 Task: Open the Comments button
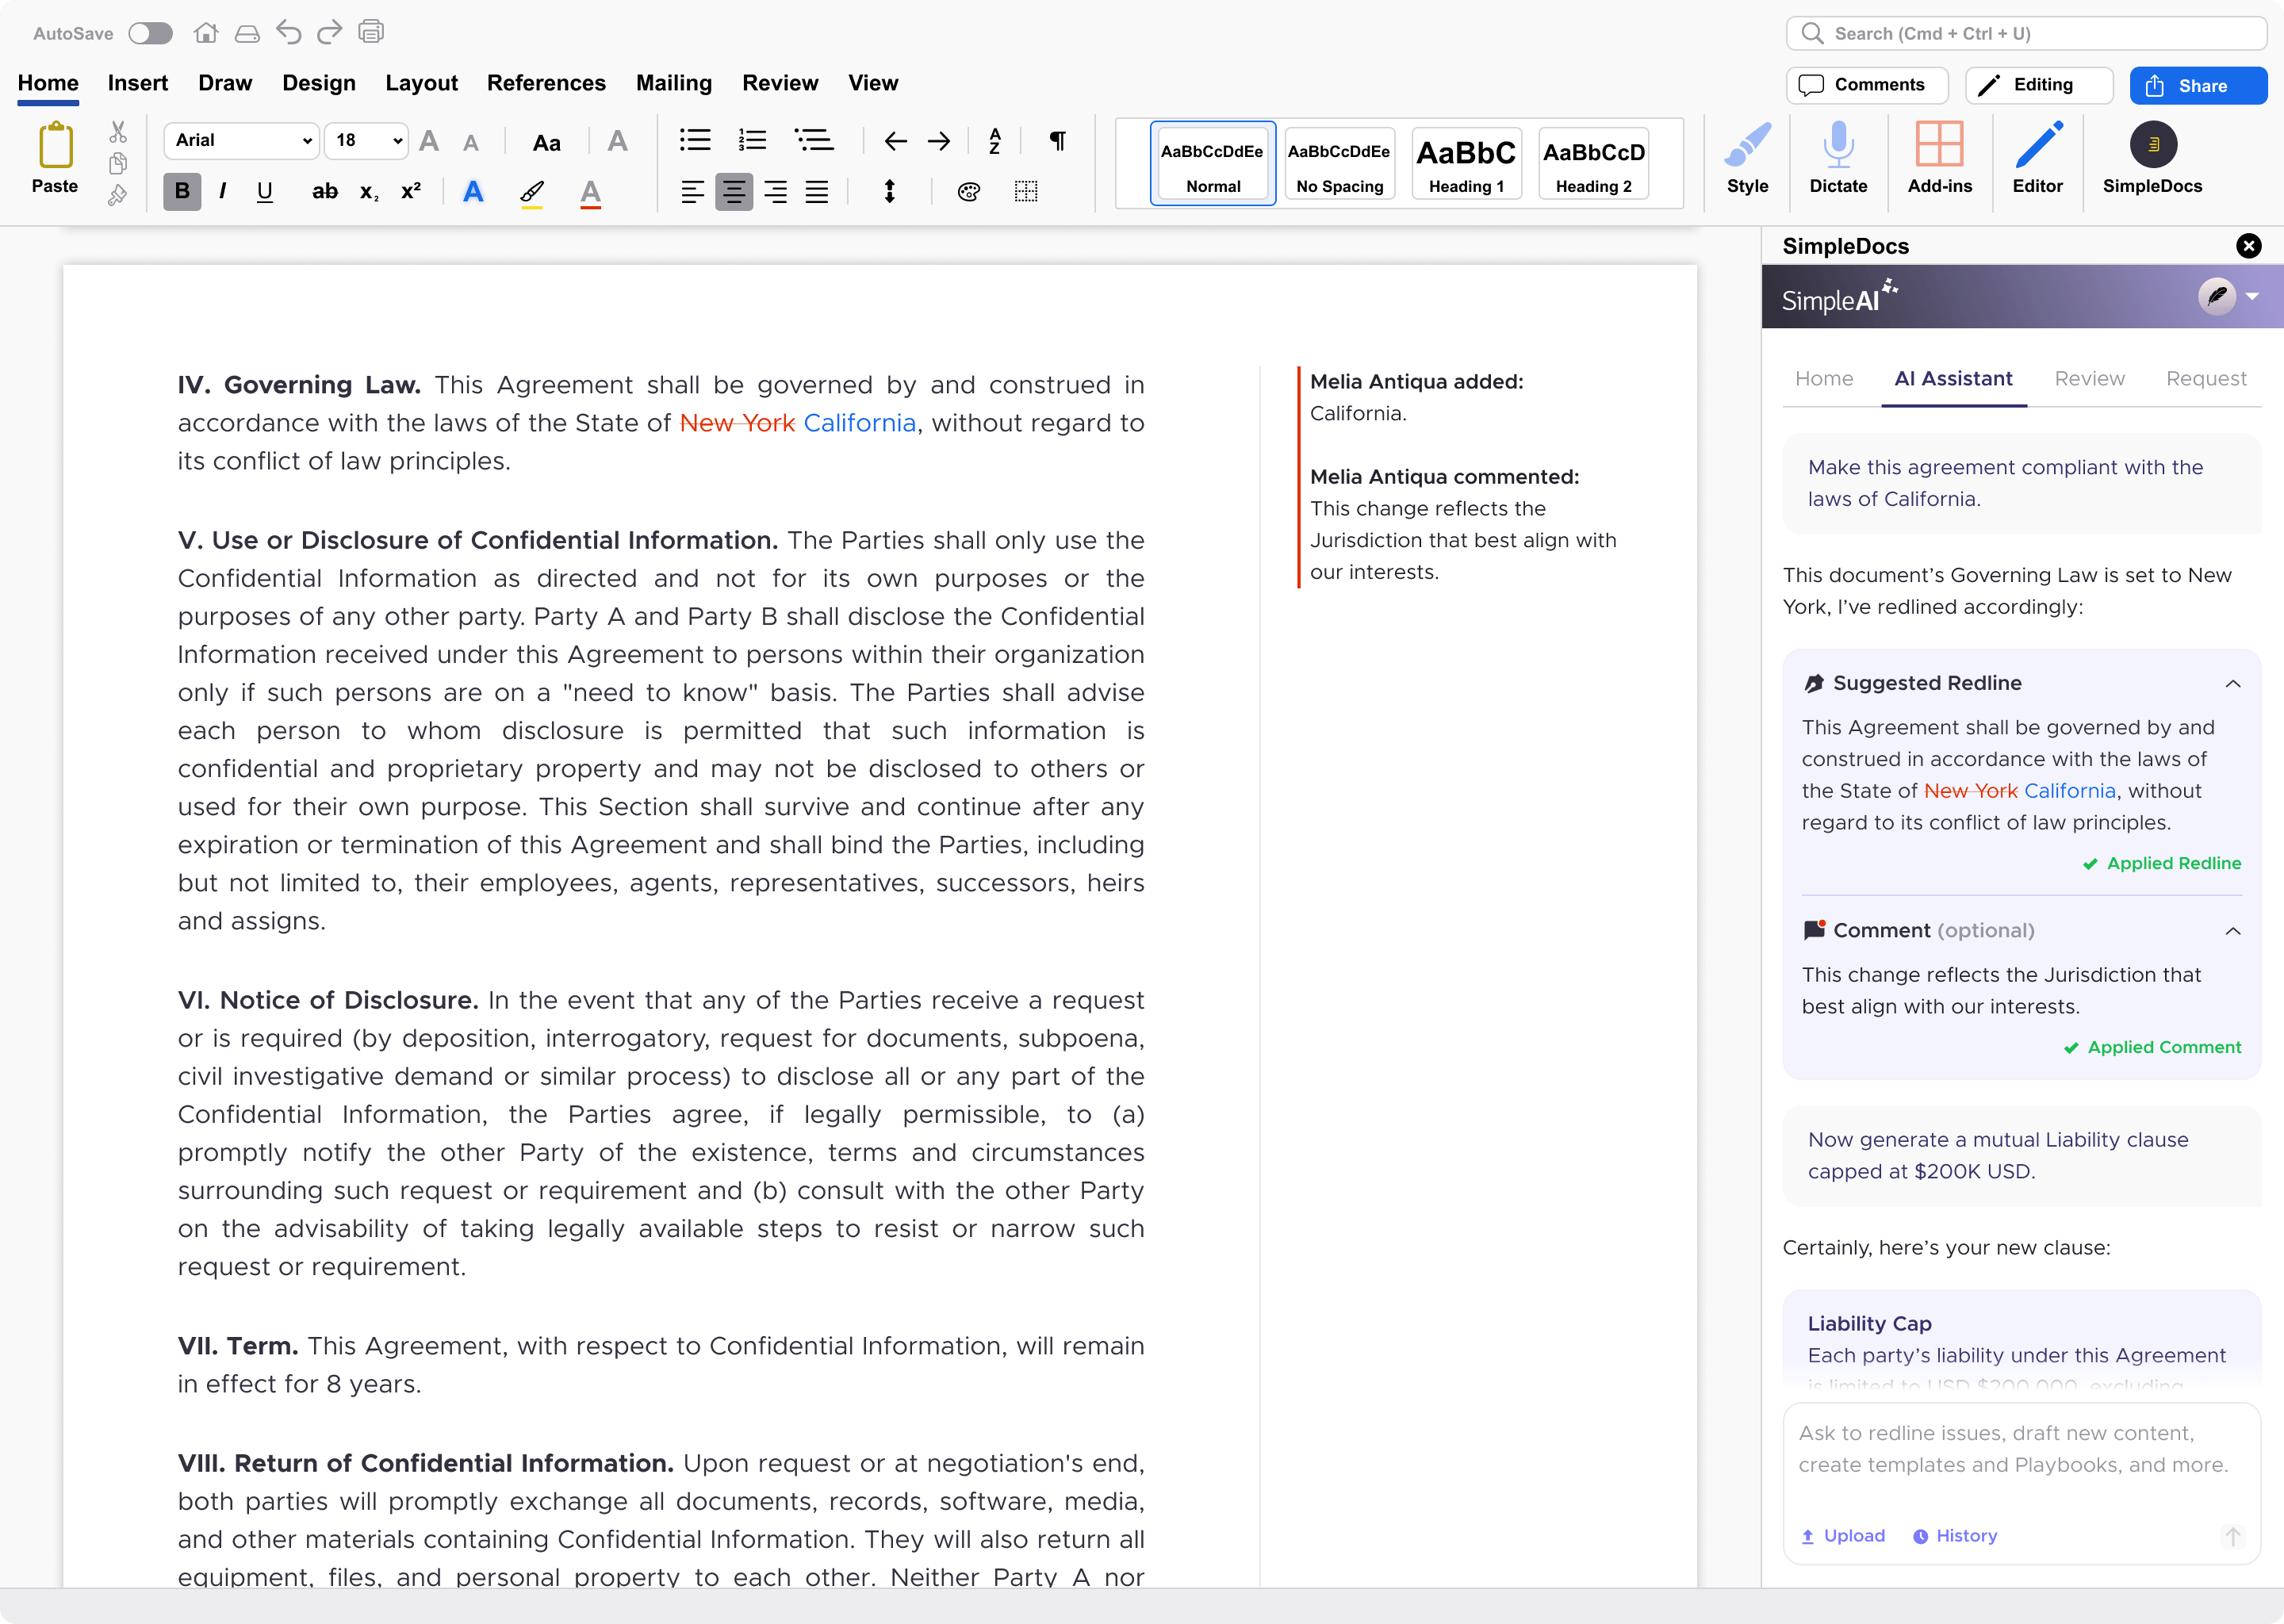coord(1866,85)
